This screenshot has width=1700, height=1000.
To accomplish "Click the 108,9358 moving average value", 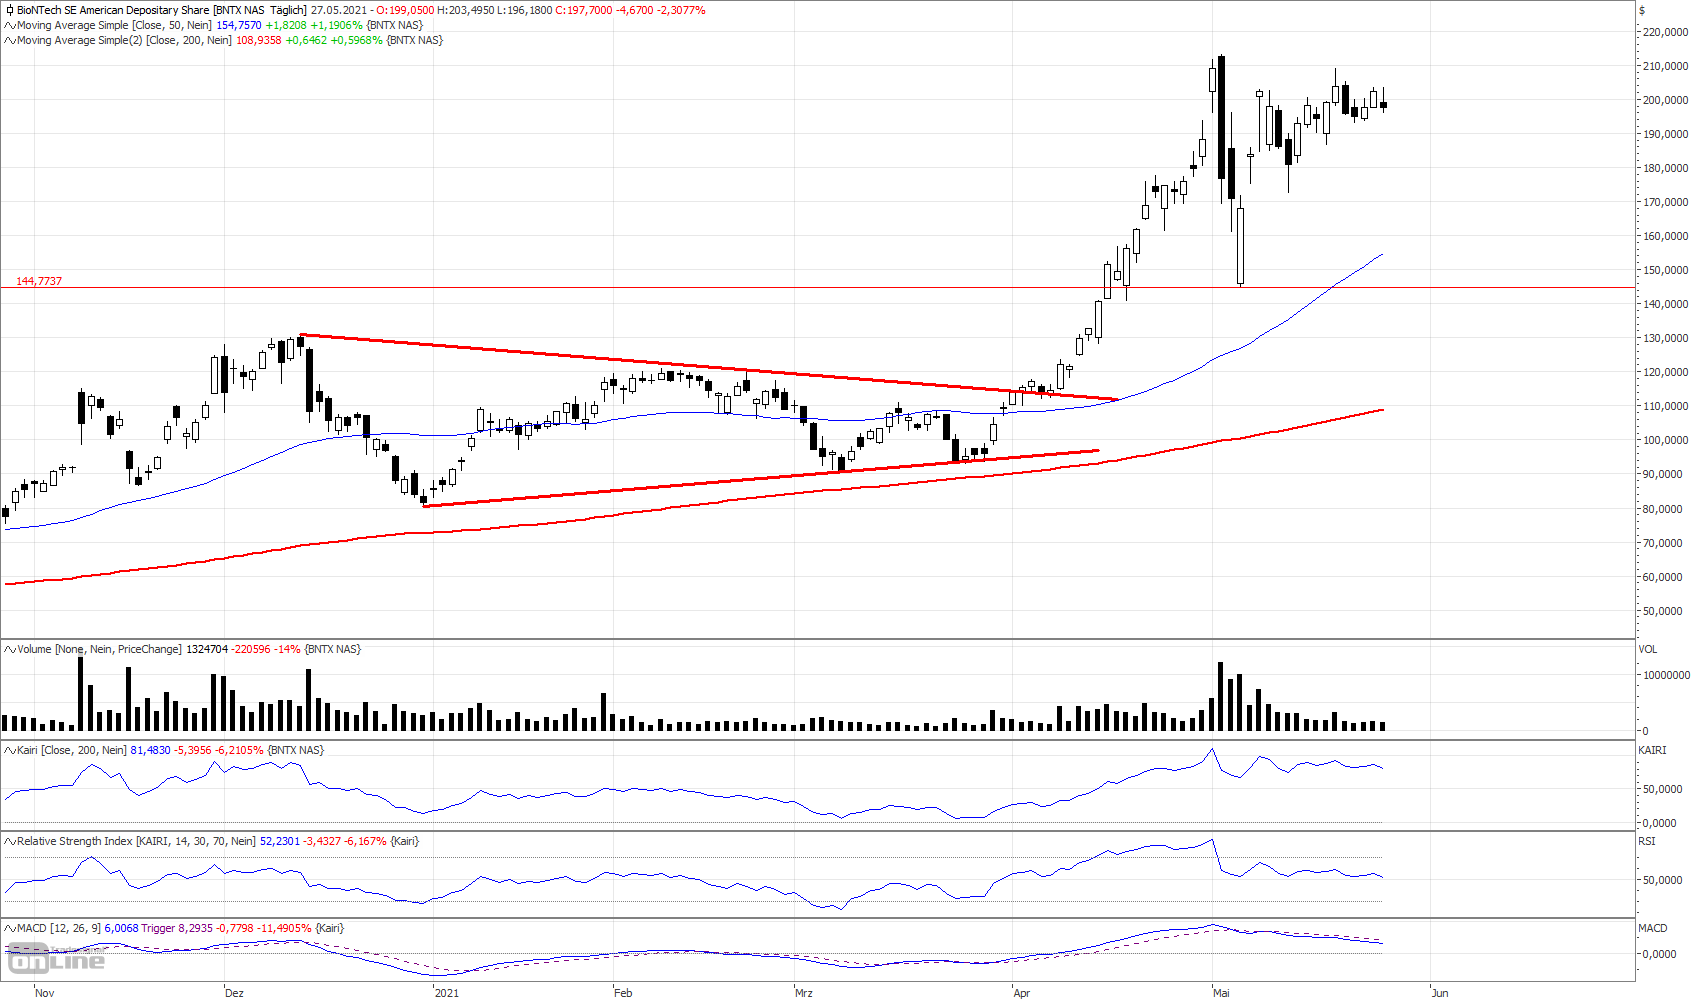I will 258,40.
